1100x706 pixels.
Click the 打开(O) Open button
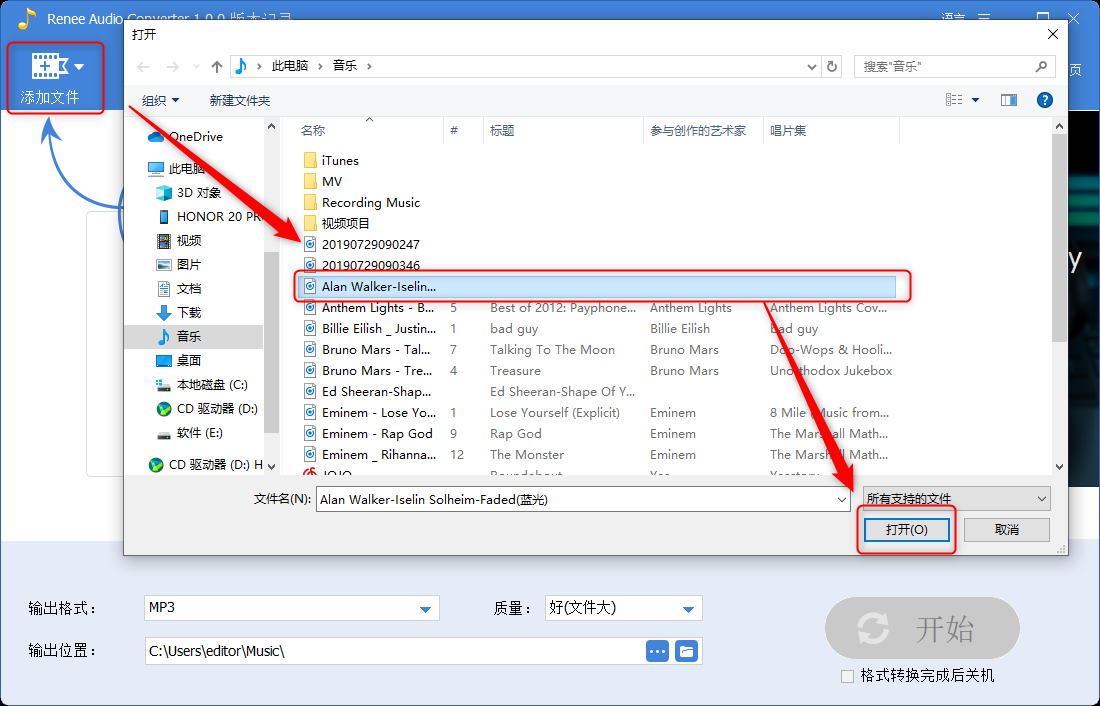(906, 530)
